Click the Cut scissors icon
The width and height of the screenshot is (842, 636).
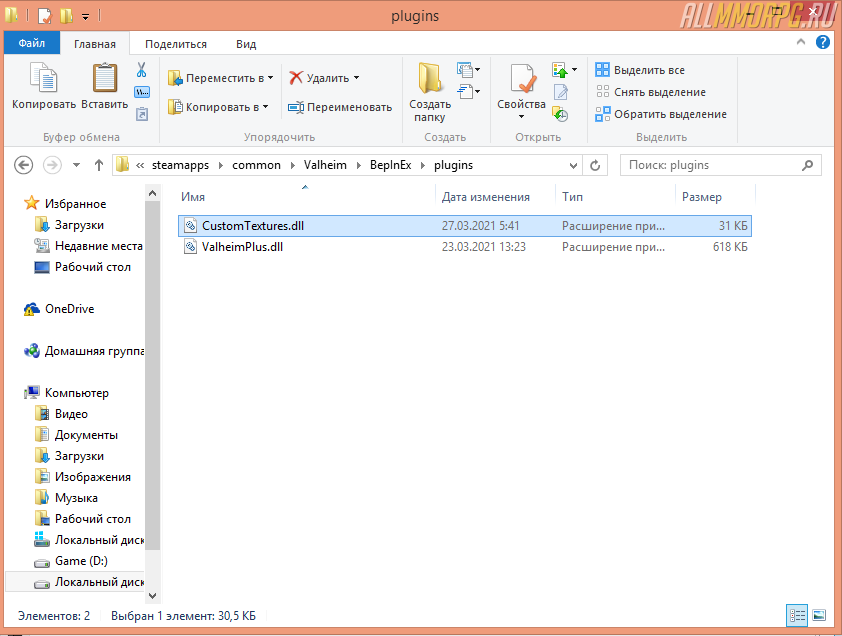point(141,70)
